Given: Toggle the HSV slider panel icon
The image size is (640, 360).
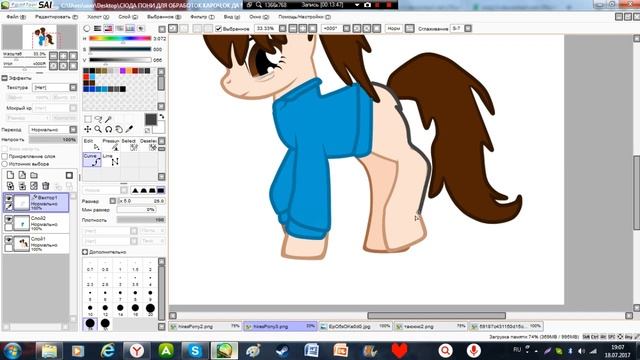Looking at the screenshot, I should 108,29.
